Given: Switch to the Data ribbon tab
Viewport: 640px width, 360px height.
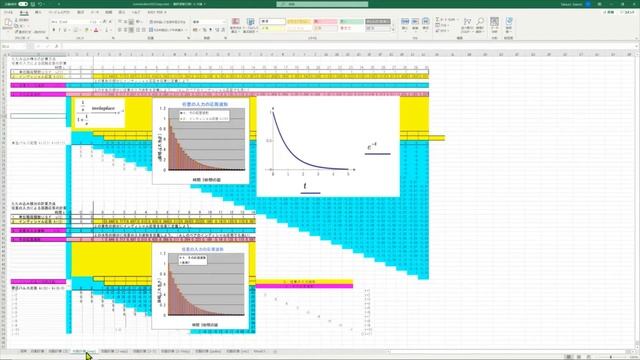Looking at the screenshot, I should tap(95, 13).
